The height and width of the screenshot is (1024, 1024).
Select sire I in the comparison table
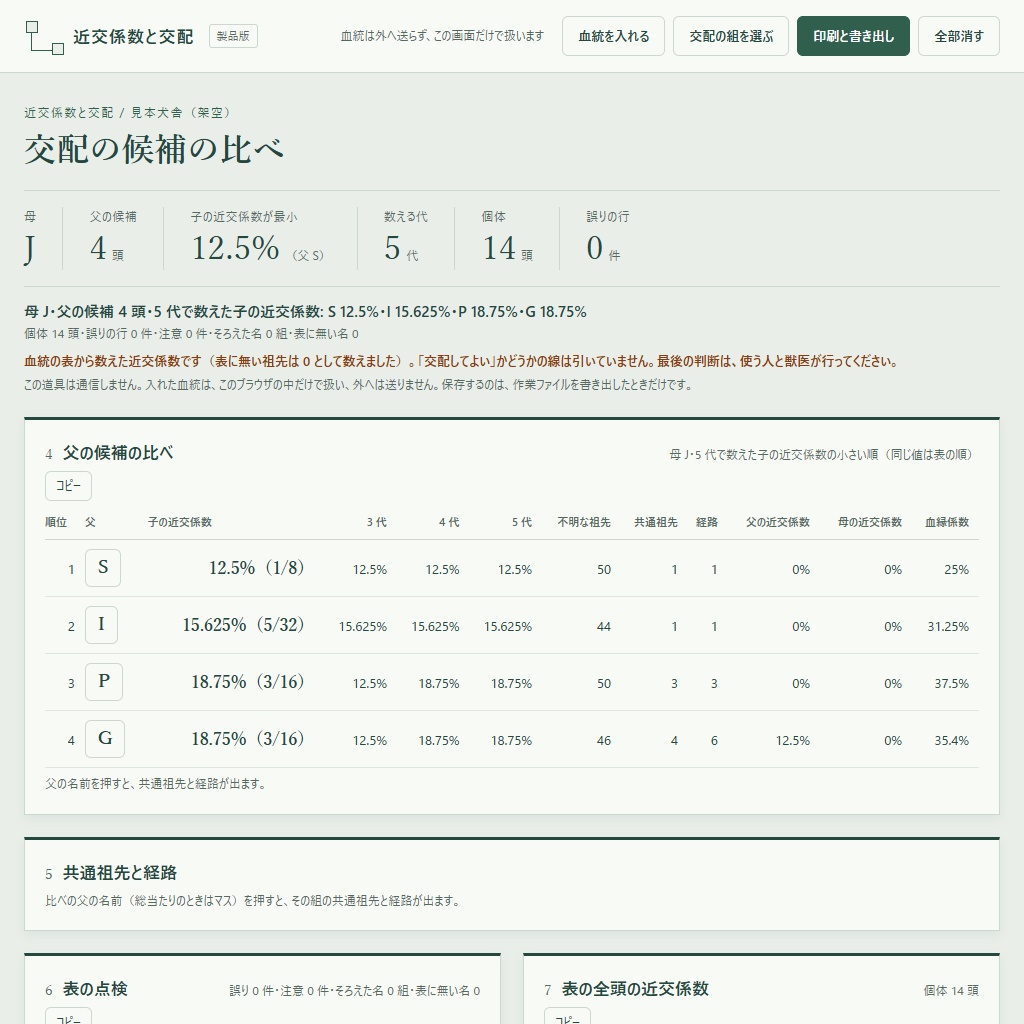pyautogui.click(x=101, y=624)
